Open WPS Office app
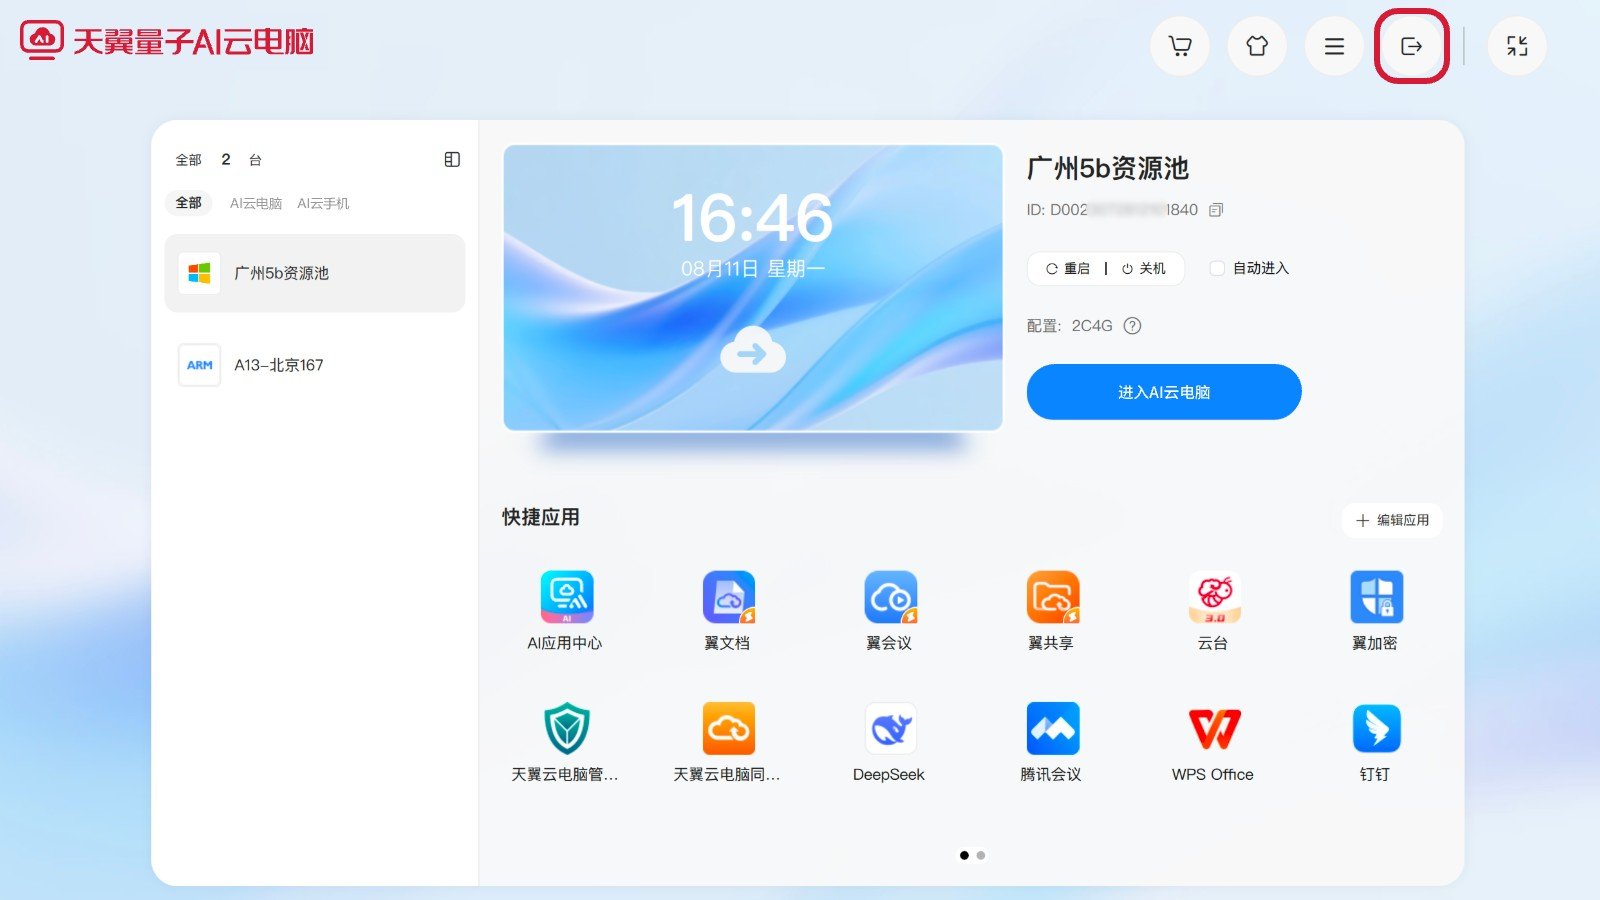This screenshot has height=900, width=1600. (1214, 742)
